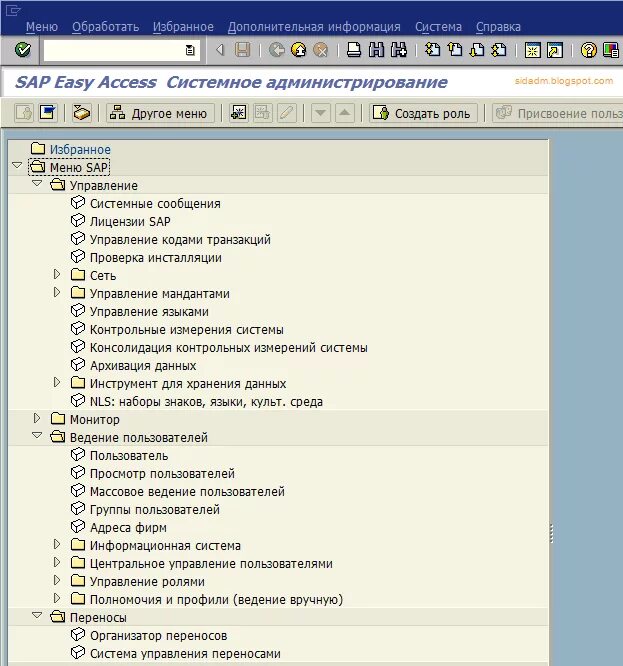
Task: Open the Система menu
Action: [x=438, y=27]
